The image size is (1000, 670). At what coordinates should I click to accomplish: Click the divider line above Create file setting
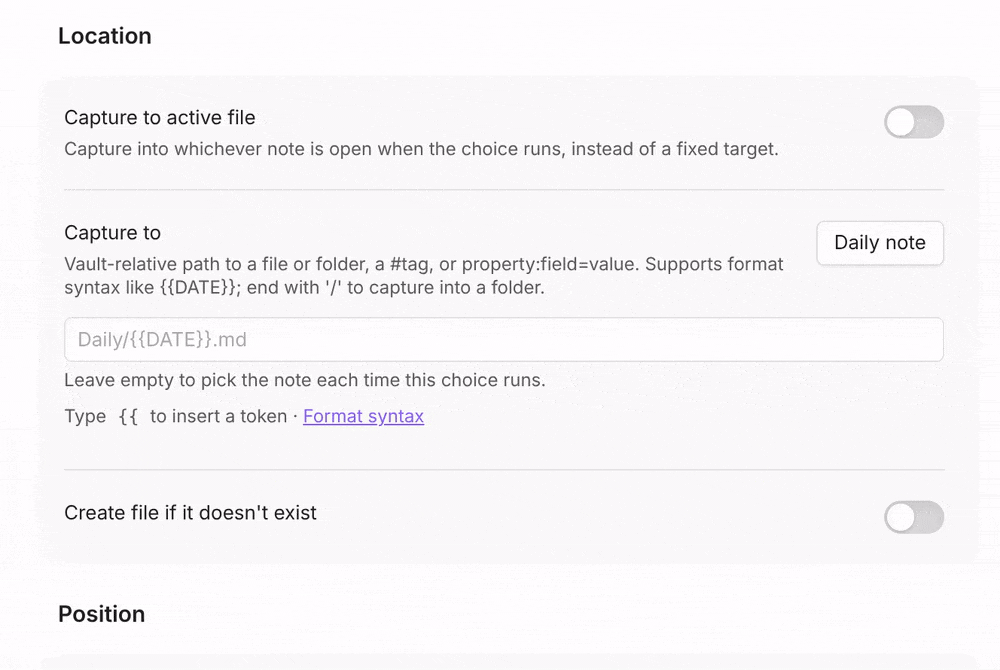pyautogui.click(x=504, y=470)
